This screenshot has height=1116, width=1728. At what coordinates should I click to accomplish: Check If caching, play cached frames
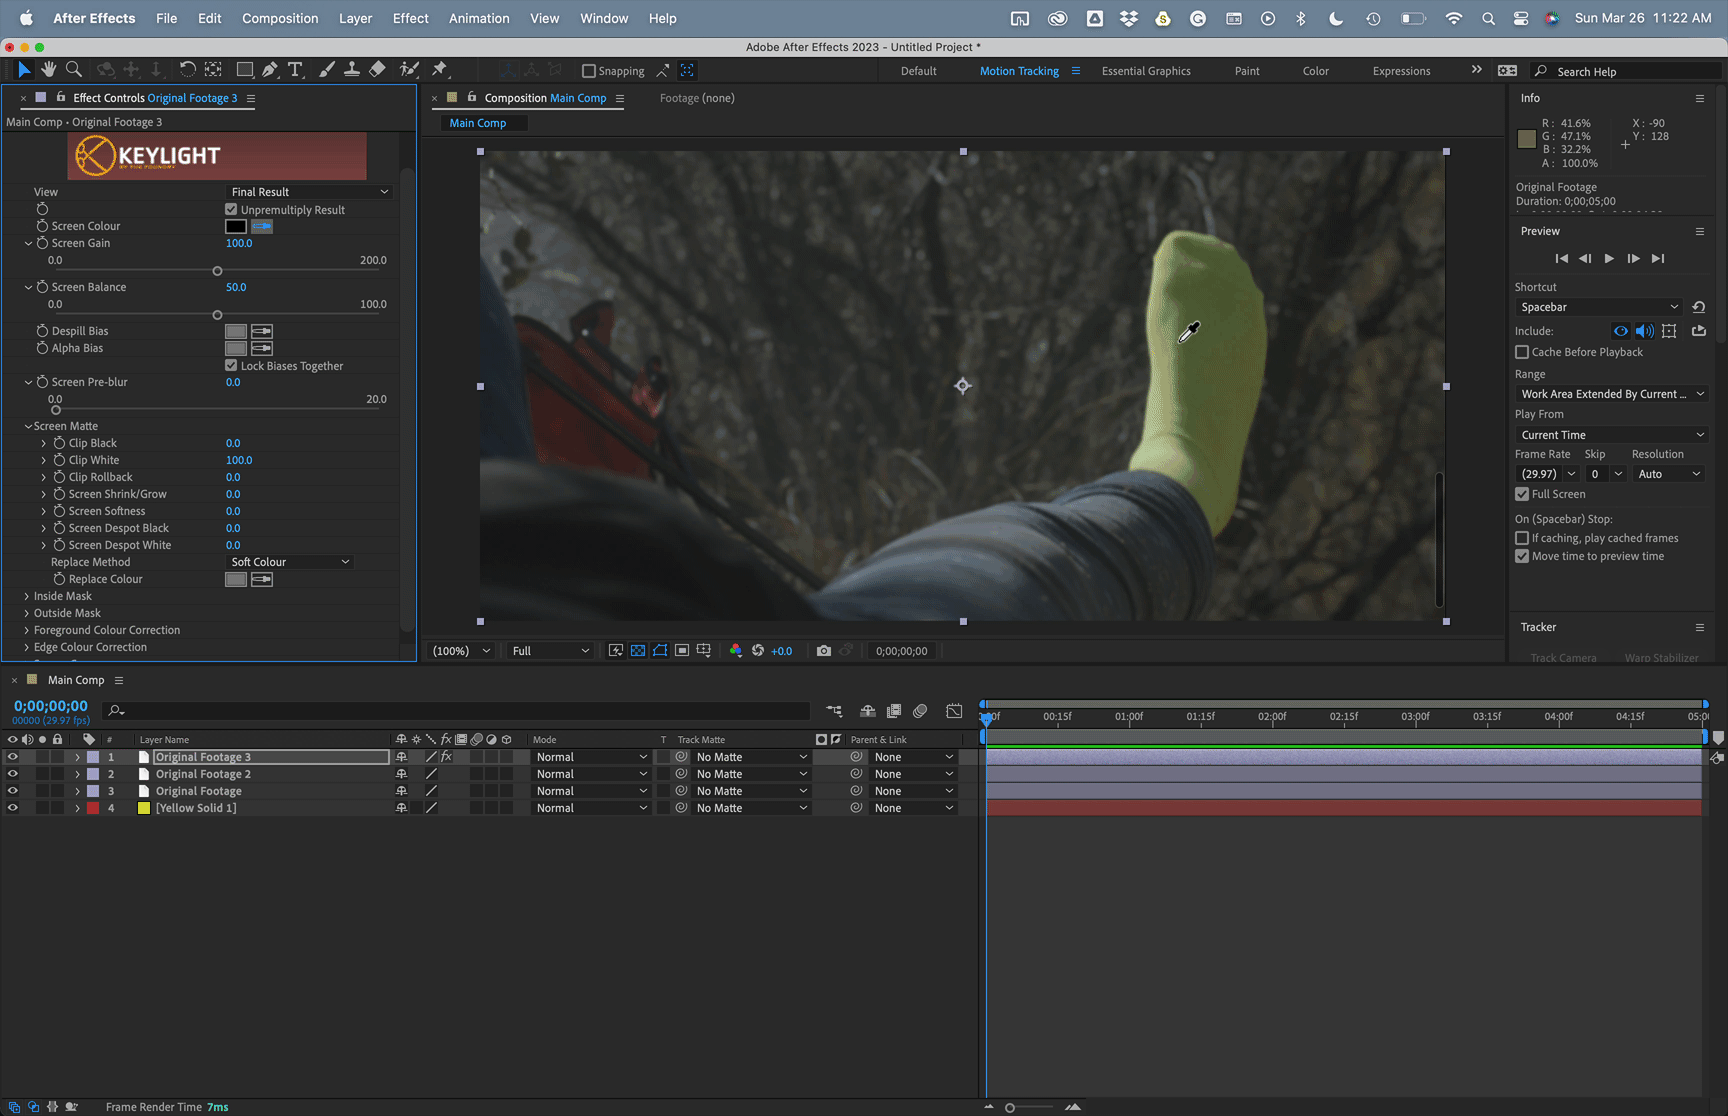point(1522,538)
